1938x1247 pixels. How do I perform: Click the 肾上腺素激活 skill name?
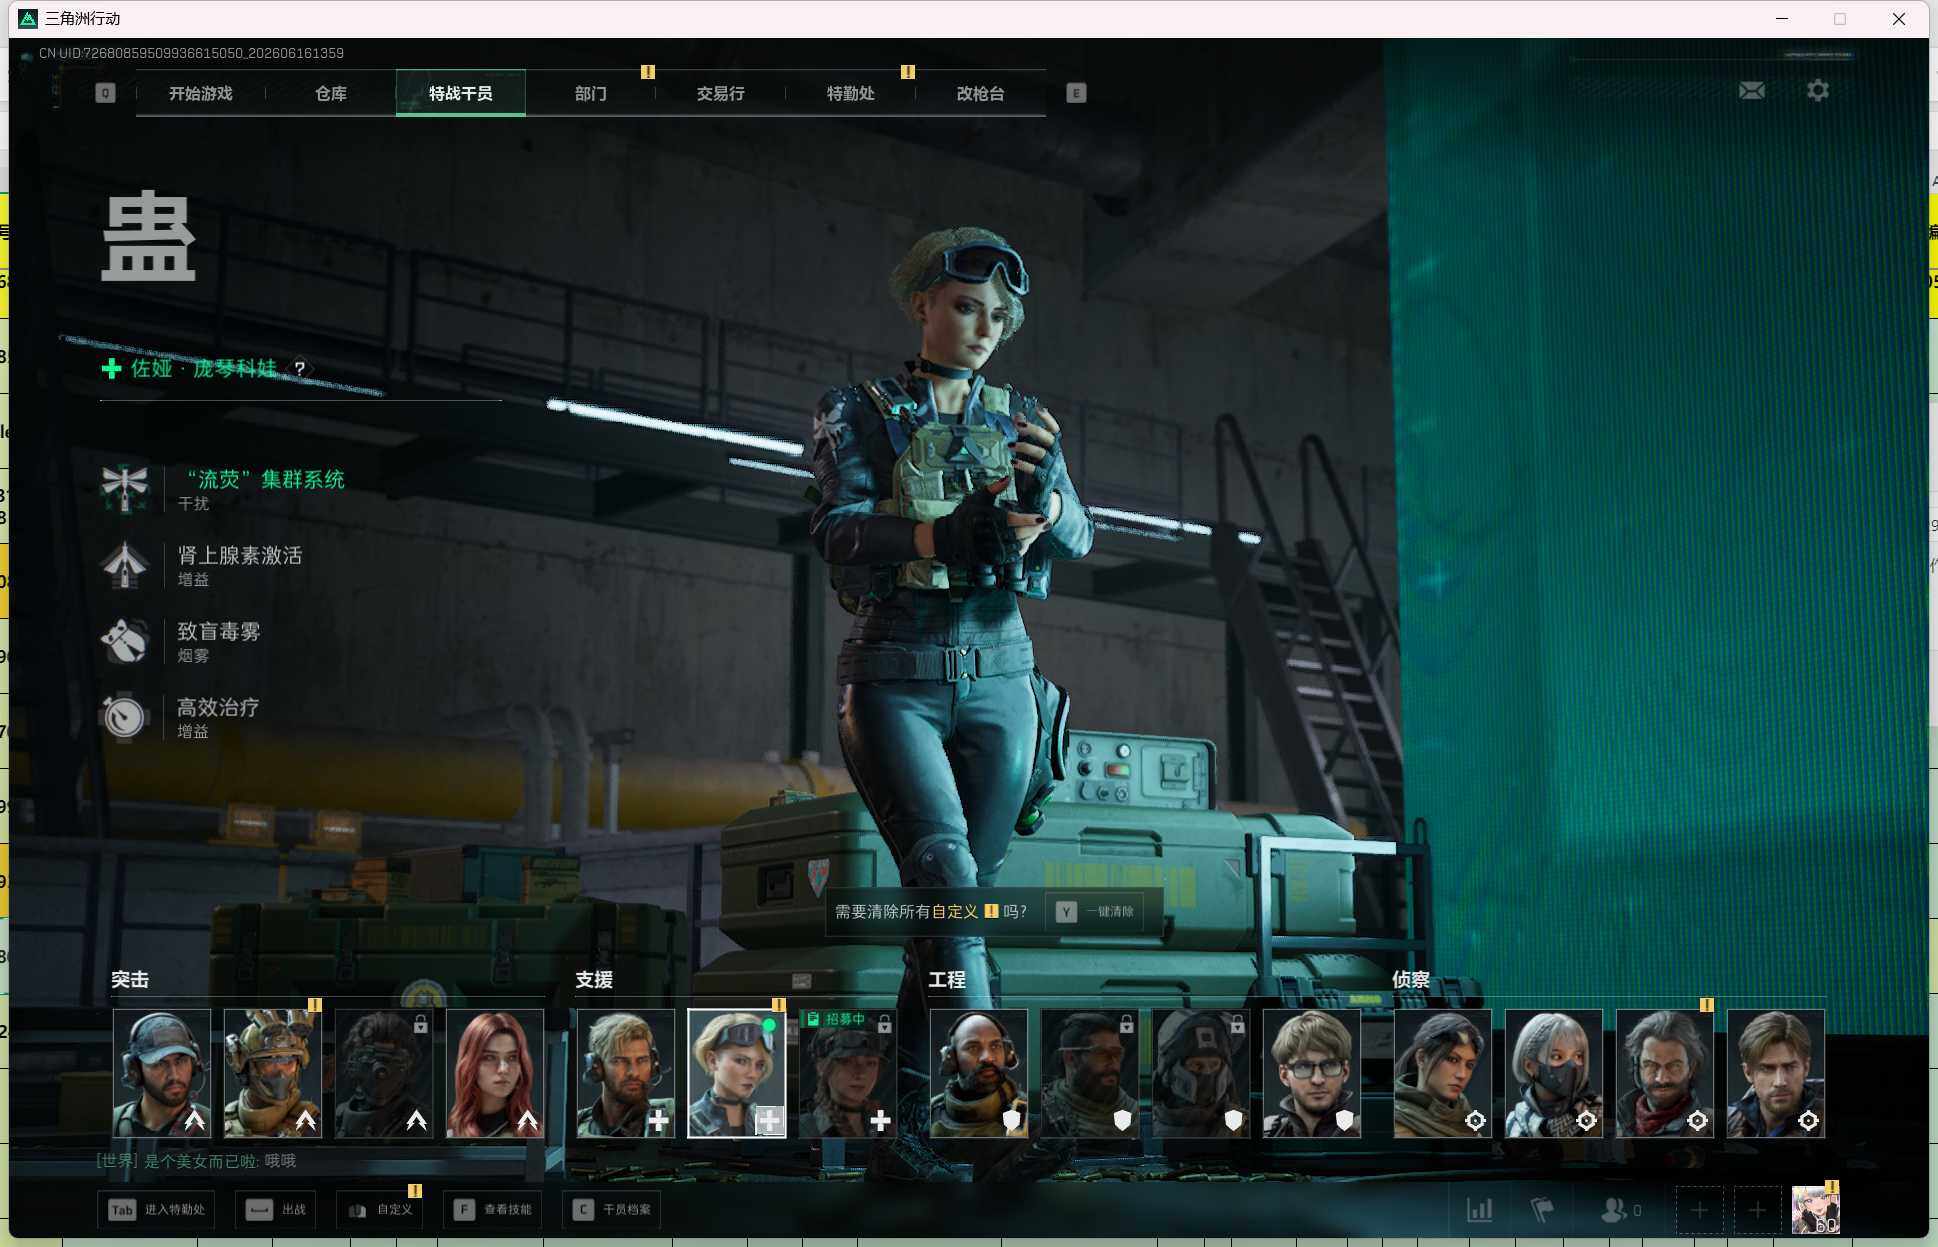click(240, 555)
